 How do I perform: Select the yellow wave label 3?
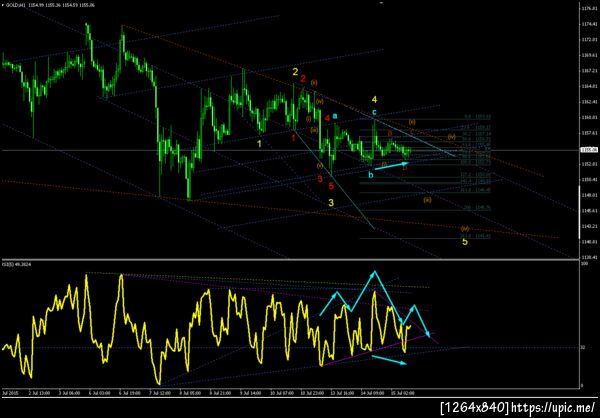pos(331,202)
